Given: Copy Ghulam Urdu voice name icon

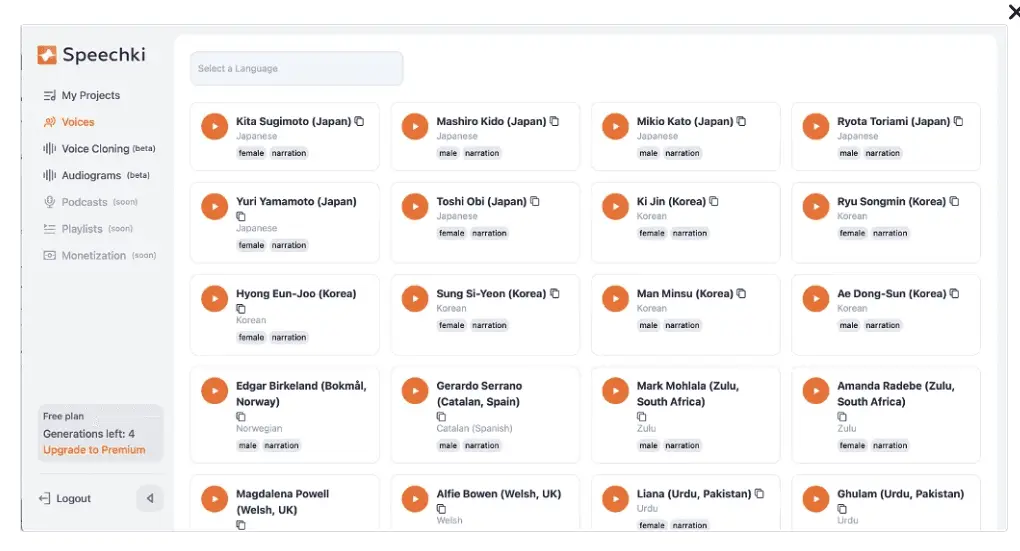Looking at the screenshot, I should [x=842, y=509].
